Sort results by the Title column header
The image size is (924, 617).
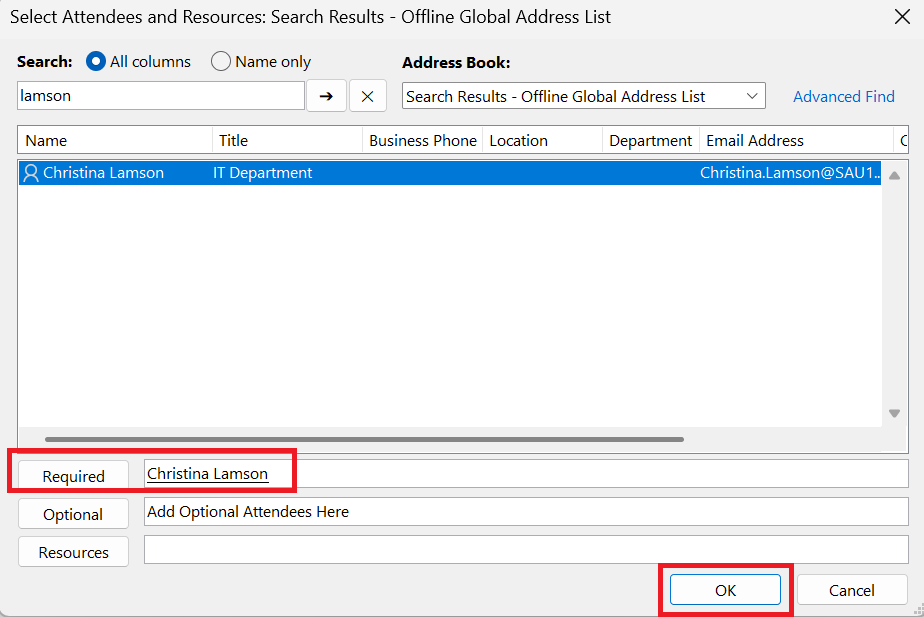[287, 140]
